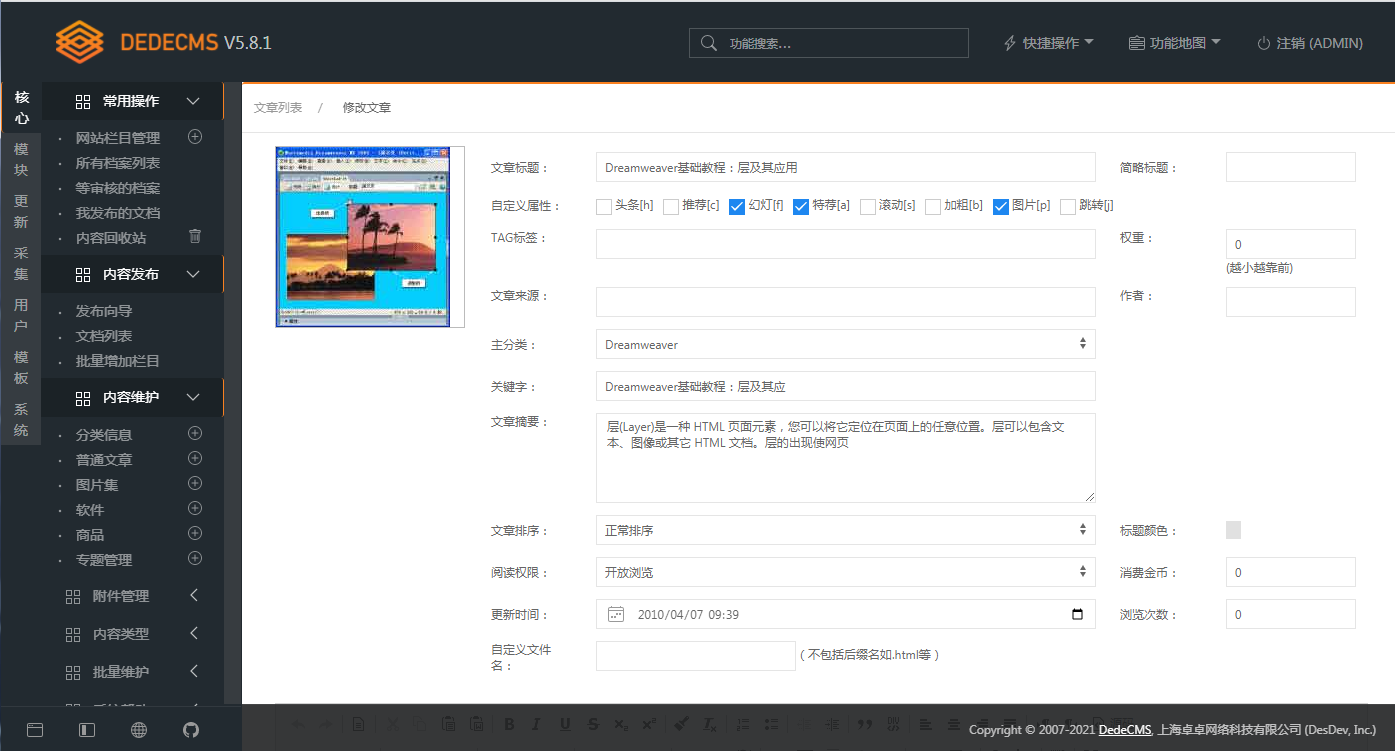Image resolution: width=1395 pixels, height=751 pixels.
Task: Click the DedeCMS logo in top bar
Action: pos(80,42)
